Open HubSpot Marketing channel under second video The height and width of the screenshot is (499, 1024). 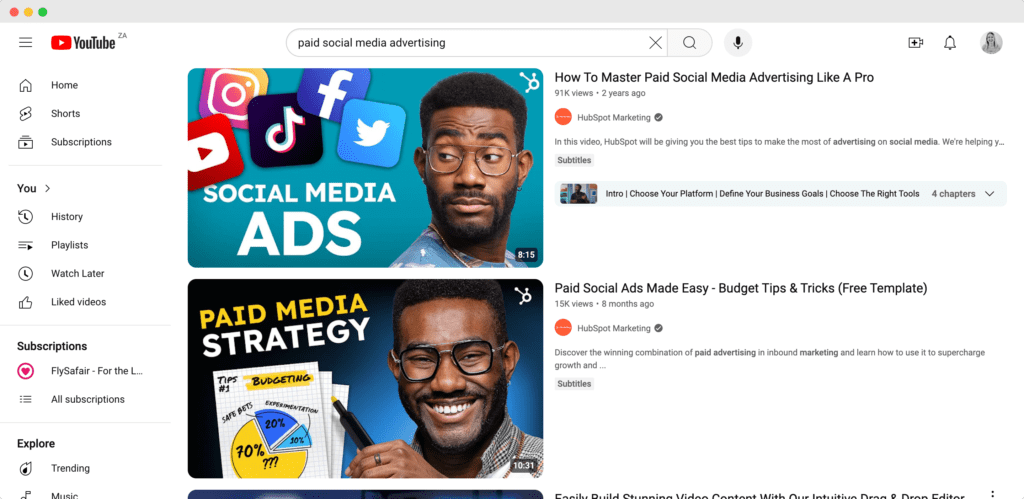pyautogui.click(x=614, y=328)
